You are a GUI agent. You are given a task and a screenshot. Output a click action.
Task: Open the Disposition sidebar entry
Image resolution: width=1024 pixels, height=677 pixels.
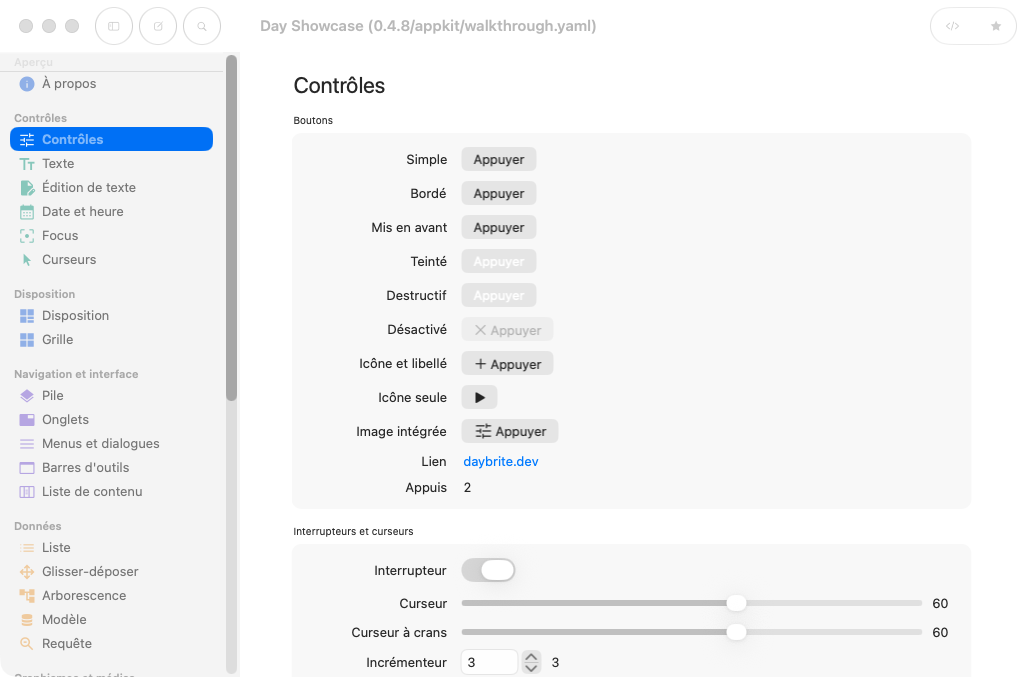click(112, 316)
